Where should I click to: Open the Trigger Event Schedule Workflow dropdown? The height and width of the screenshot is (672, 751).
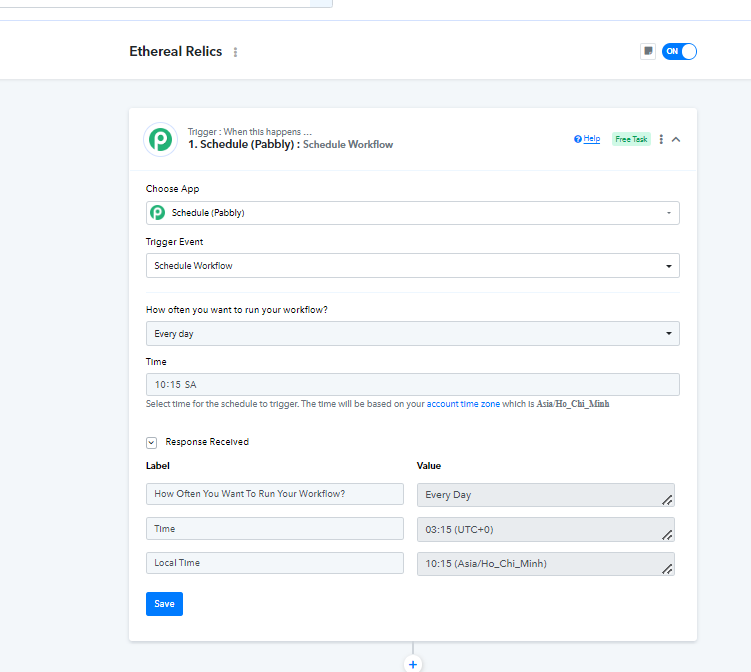tap(412, 265)
